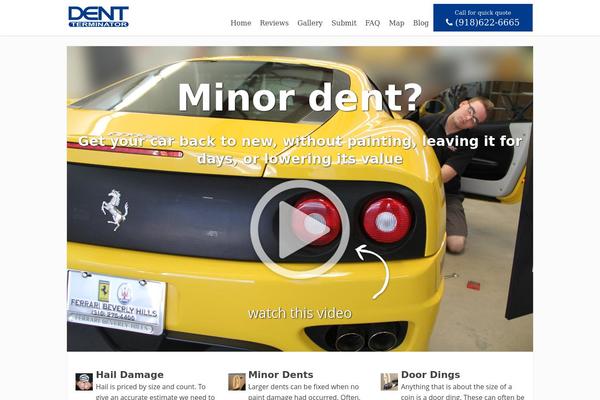600x400 pixels.
Task: Click the 'Anything that is about the size' text
Action: tap(462, 392)
